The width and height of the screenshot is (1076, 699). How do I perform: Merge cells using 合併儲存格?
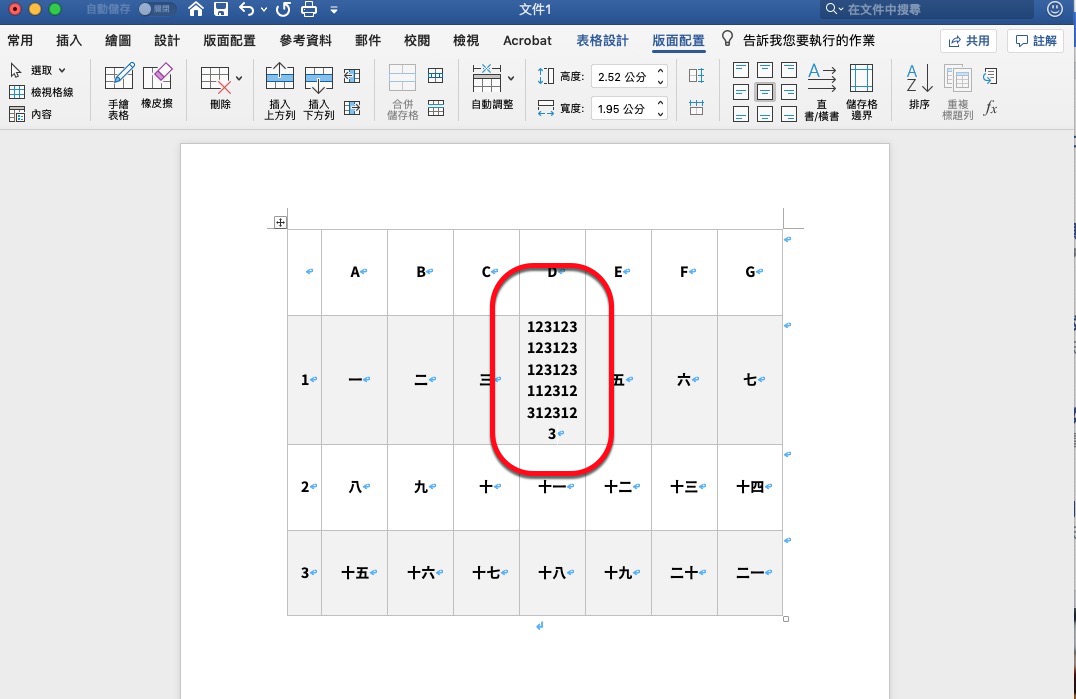(x=401, y=89)
